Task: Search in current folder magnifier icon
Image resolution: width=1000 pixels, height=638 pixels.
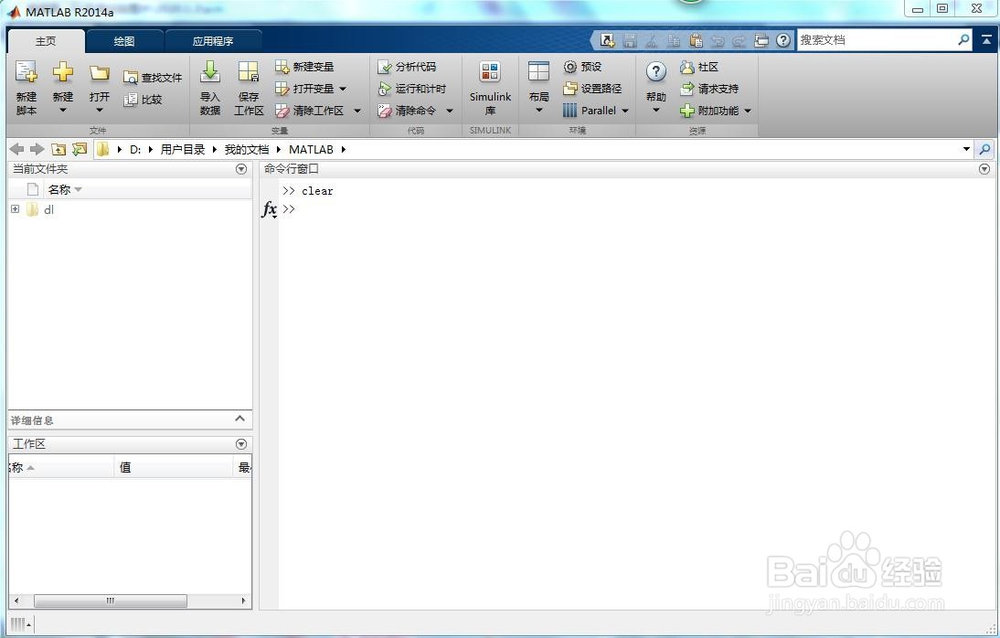Action: tap(985, 149)
